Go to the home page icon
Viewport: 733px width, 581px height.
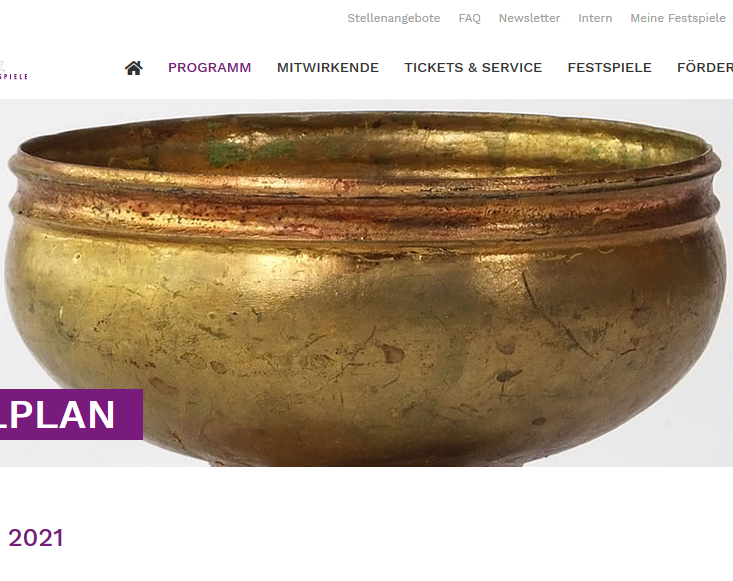pos(134,68)
